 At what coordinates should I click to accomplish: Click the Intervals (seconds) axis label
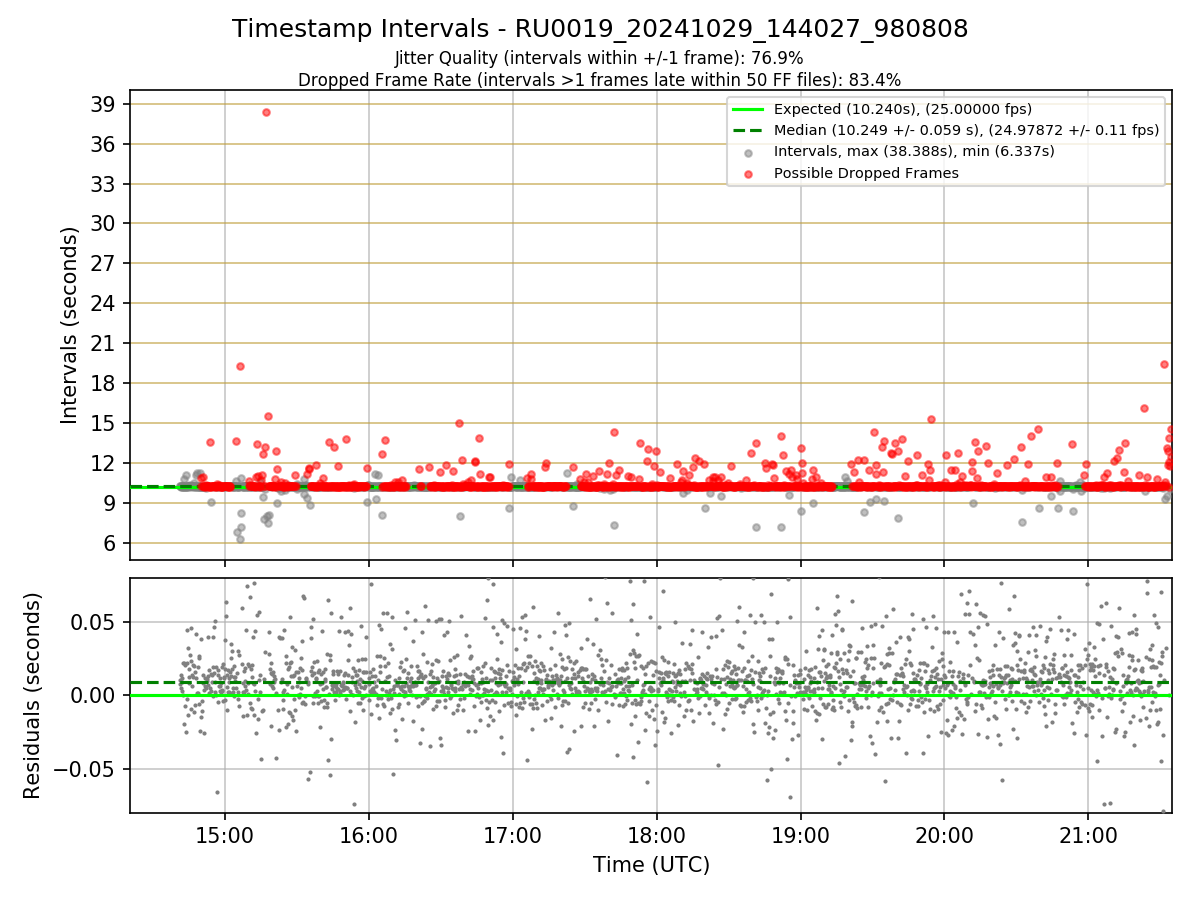70,325
